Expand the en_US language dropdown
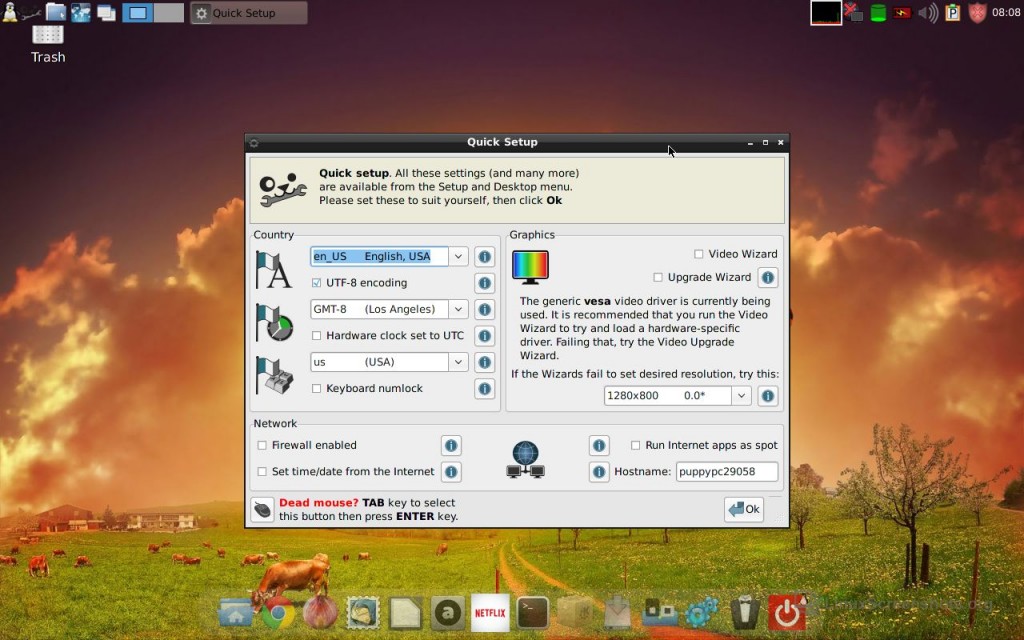1024x640 pixels. point(458,257)
